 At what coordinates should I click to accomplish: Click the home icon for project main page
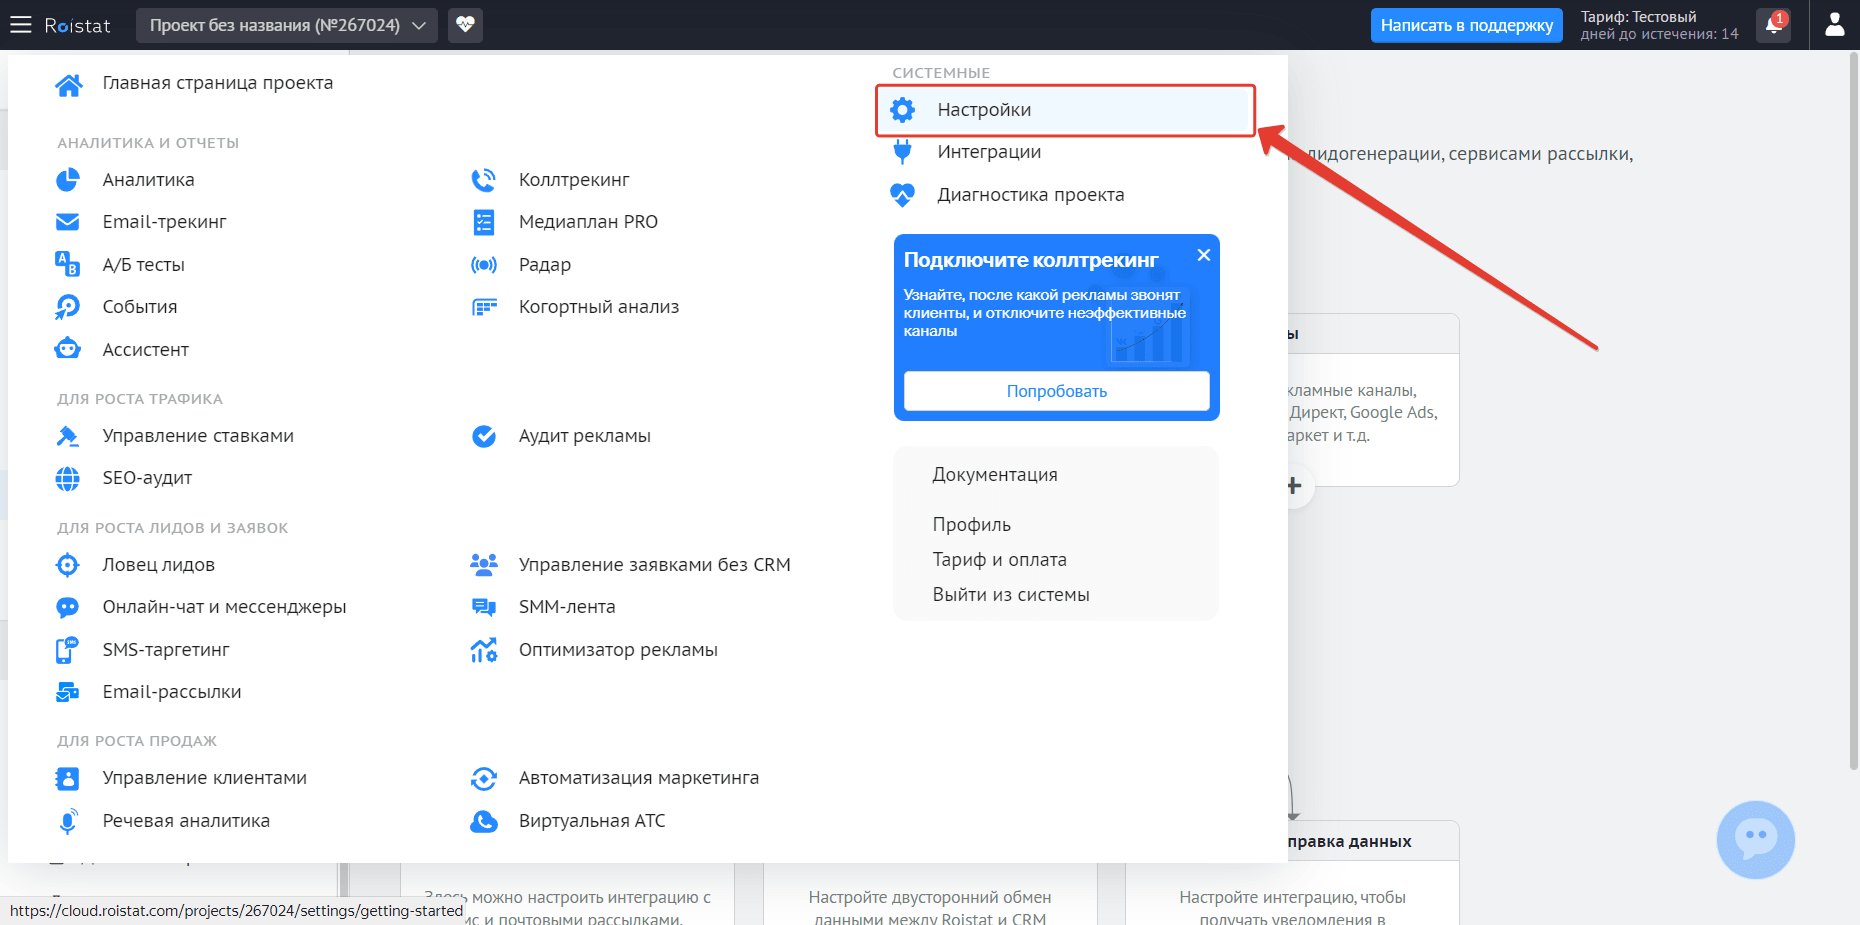click(x=68, y=85)
